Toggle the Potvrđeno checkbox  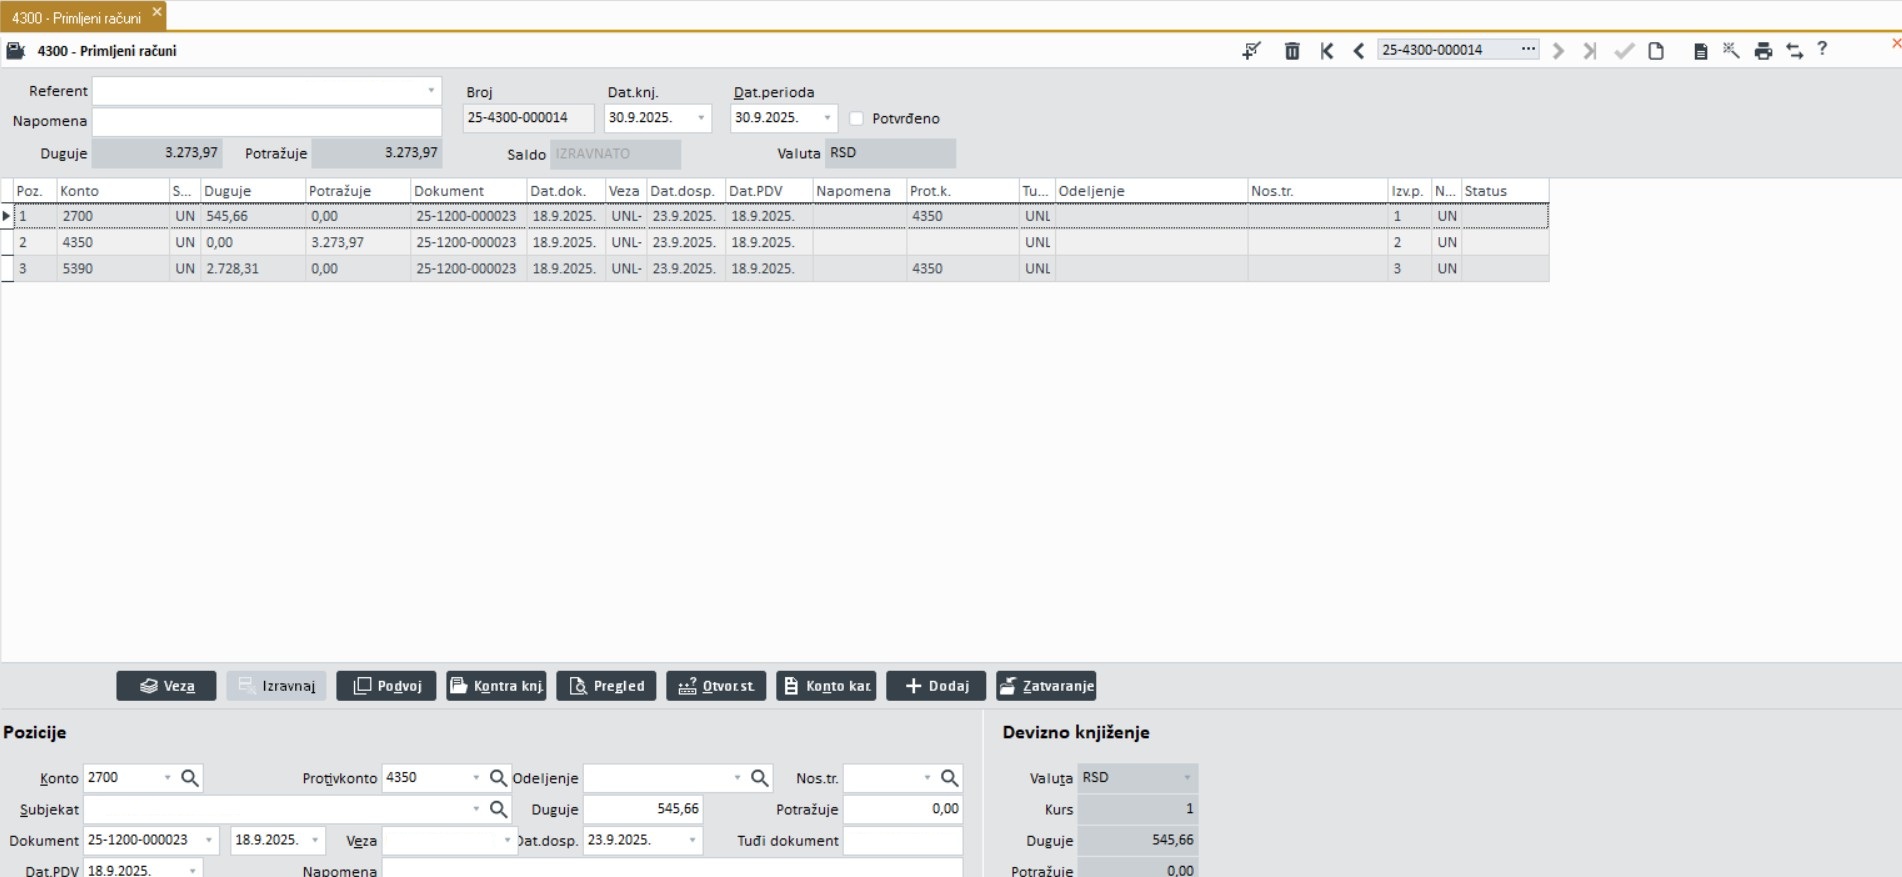[x=856, y=118]
